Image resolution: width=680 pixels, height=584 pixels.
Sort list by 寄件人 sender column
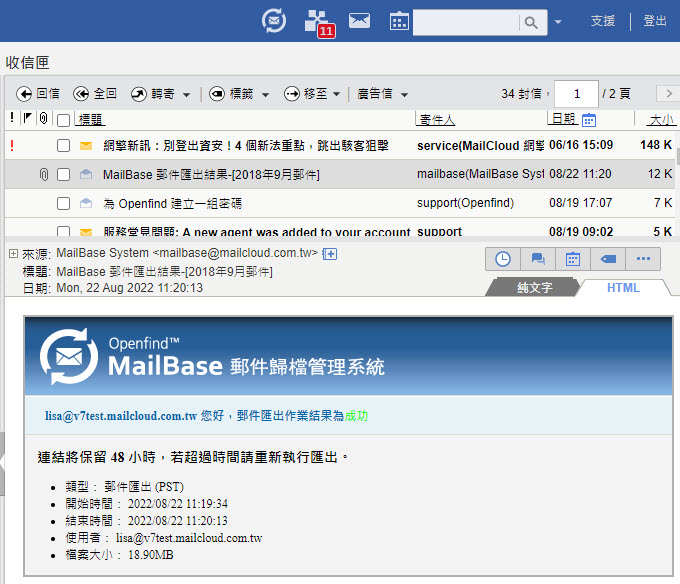437,120
